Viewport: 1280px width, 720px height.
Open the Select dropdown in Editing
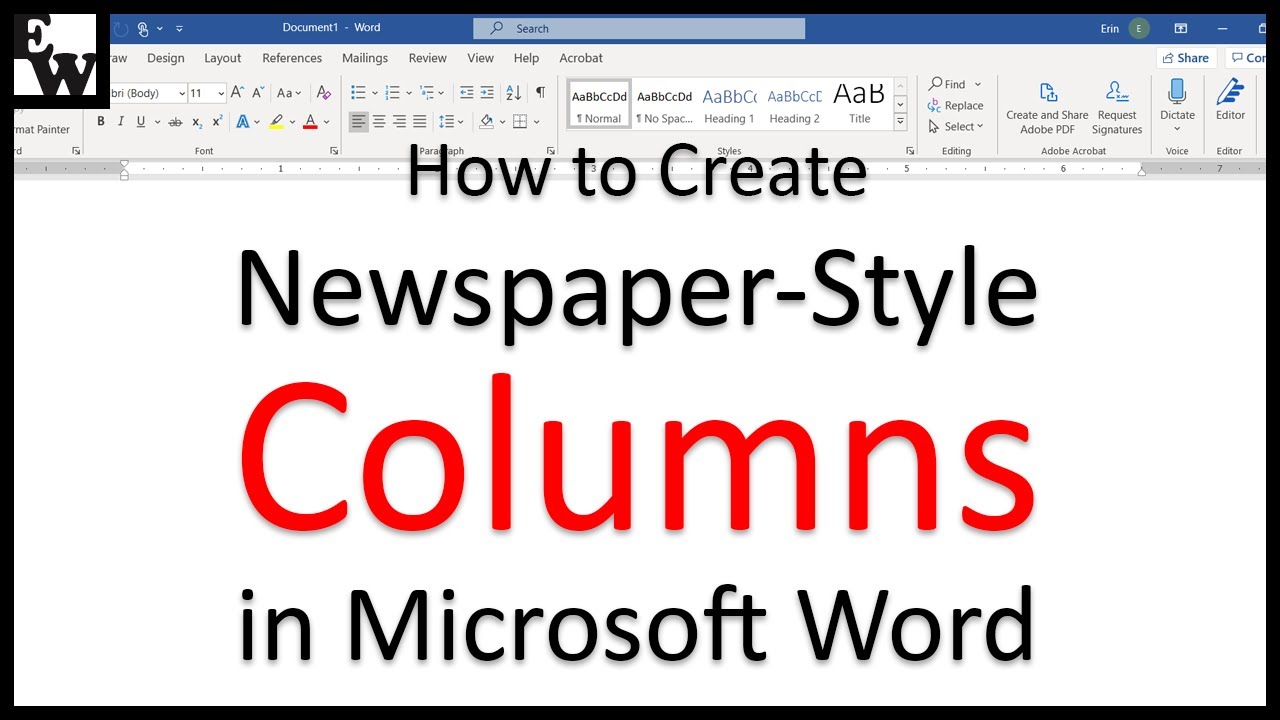[x=956, y=127]
